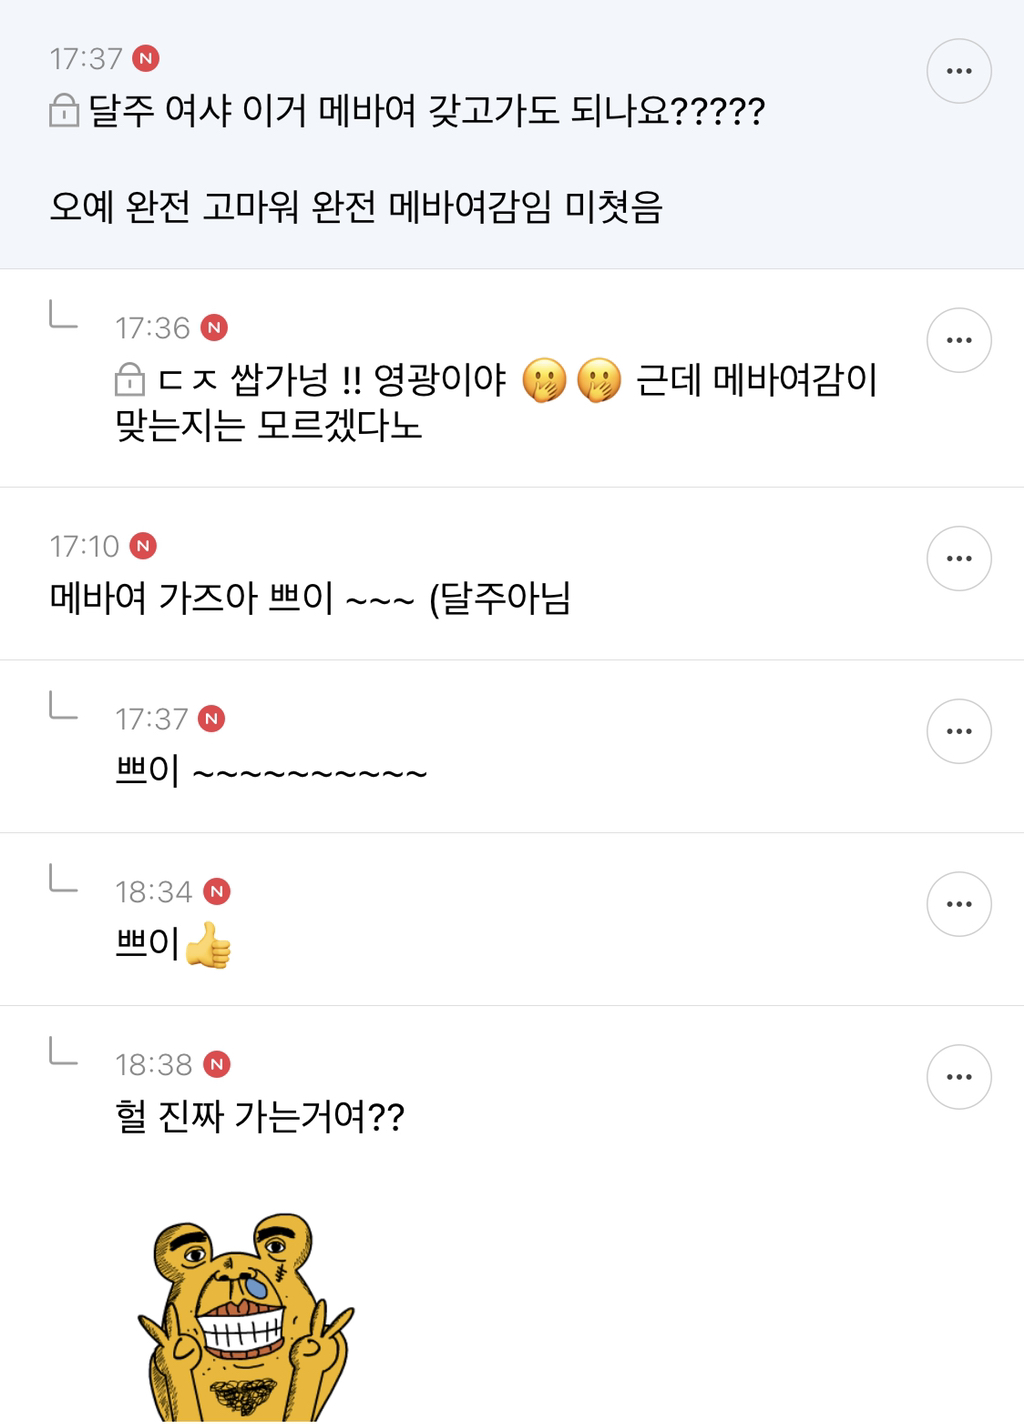Open the more menu for the ㄷㅈ 쌉가넝 reply
The width and height of the screenshot is (1024, 1428).
tap(958, 340)
